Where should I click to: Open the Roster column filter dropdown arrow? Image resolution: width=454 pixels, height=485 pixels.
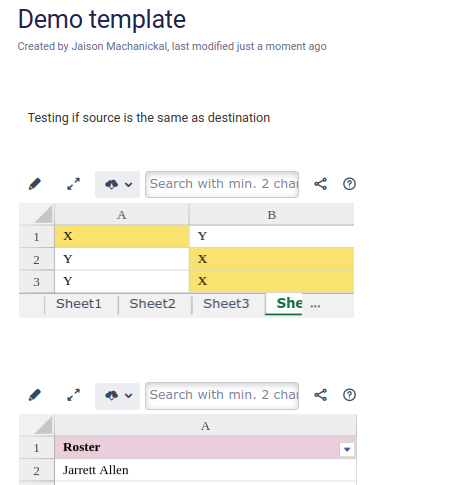pos(347,449)
